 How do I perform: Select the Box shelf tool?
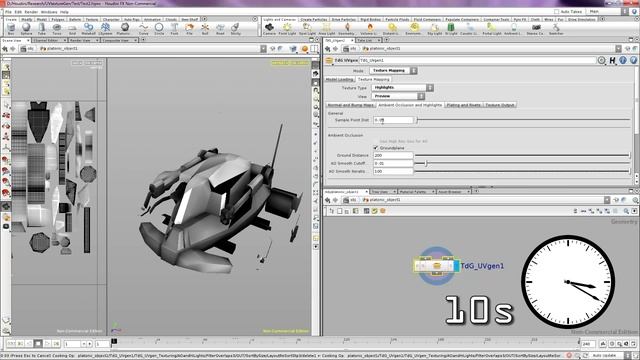pyautogui.click(x=11, y=29)
